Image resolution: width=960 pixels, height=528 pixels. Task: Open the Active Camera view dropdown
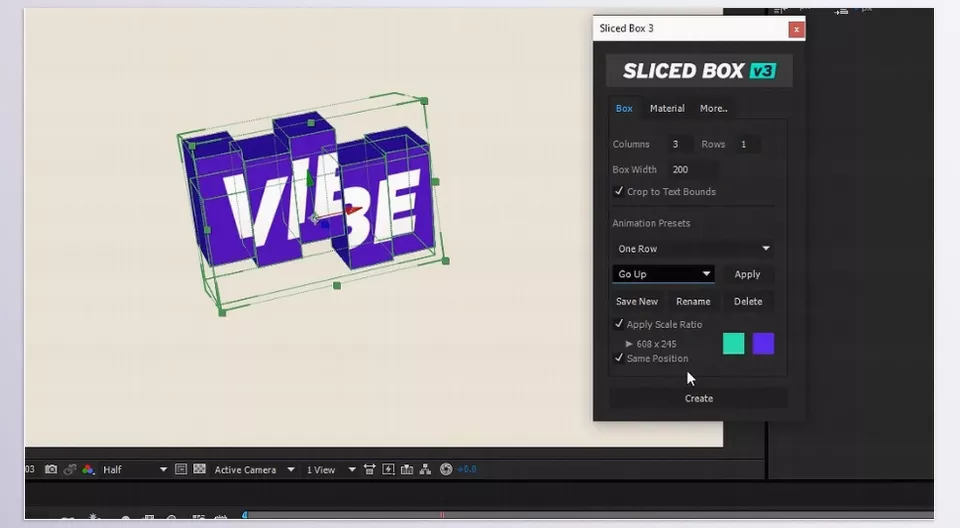(254, 470)
